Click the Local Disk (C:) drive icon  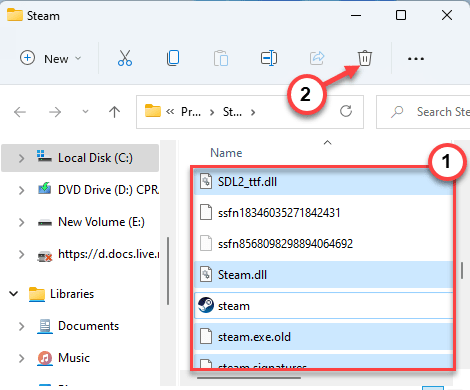44,156
